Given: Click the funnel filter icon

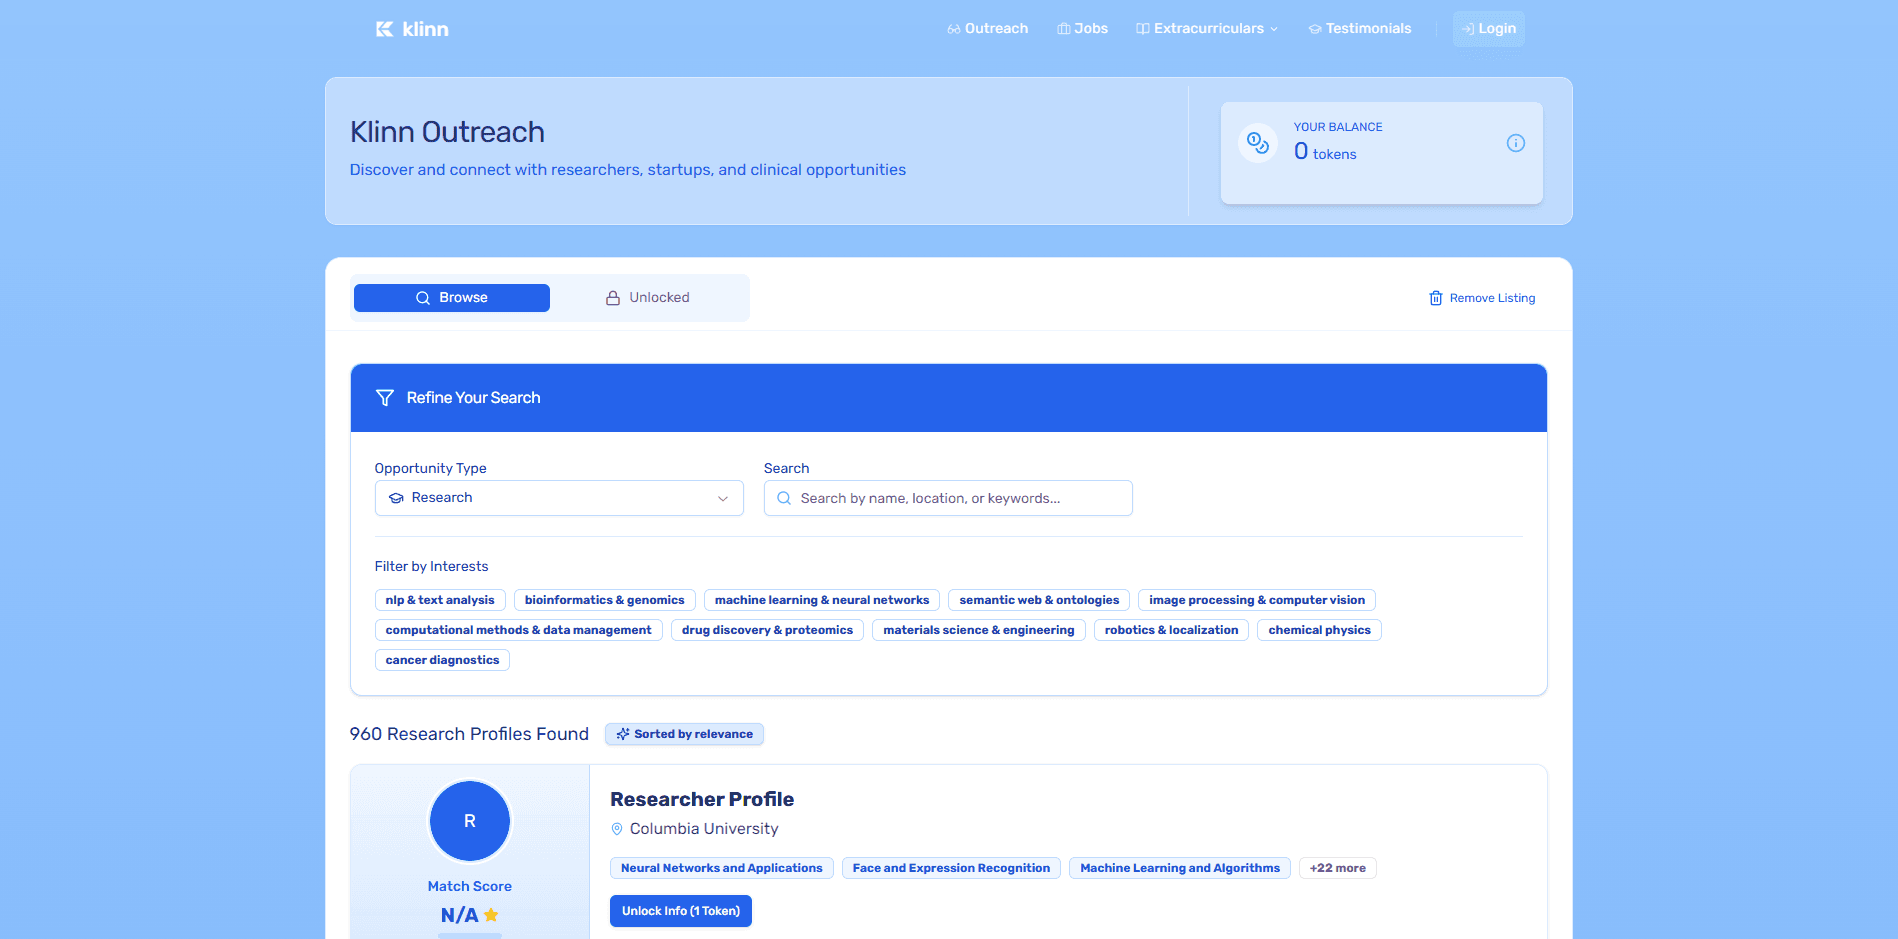Looking at the screenshot, I should click(384, 398).
